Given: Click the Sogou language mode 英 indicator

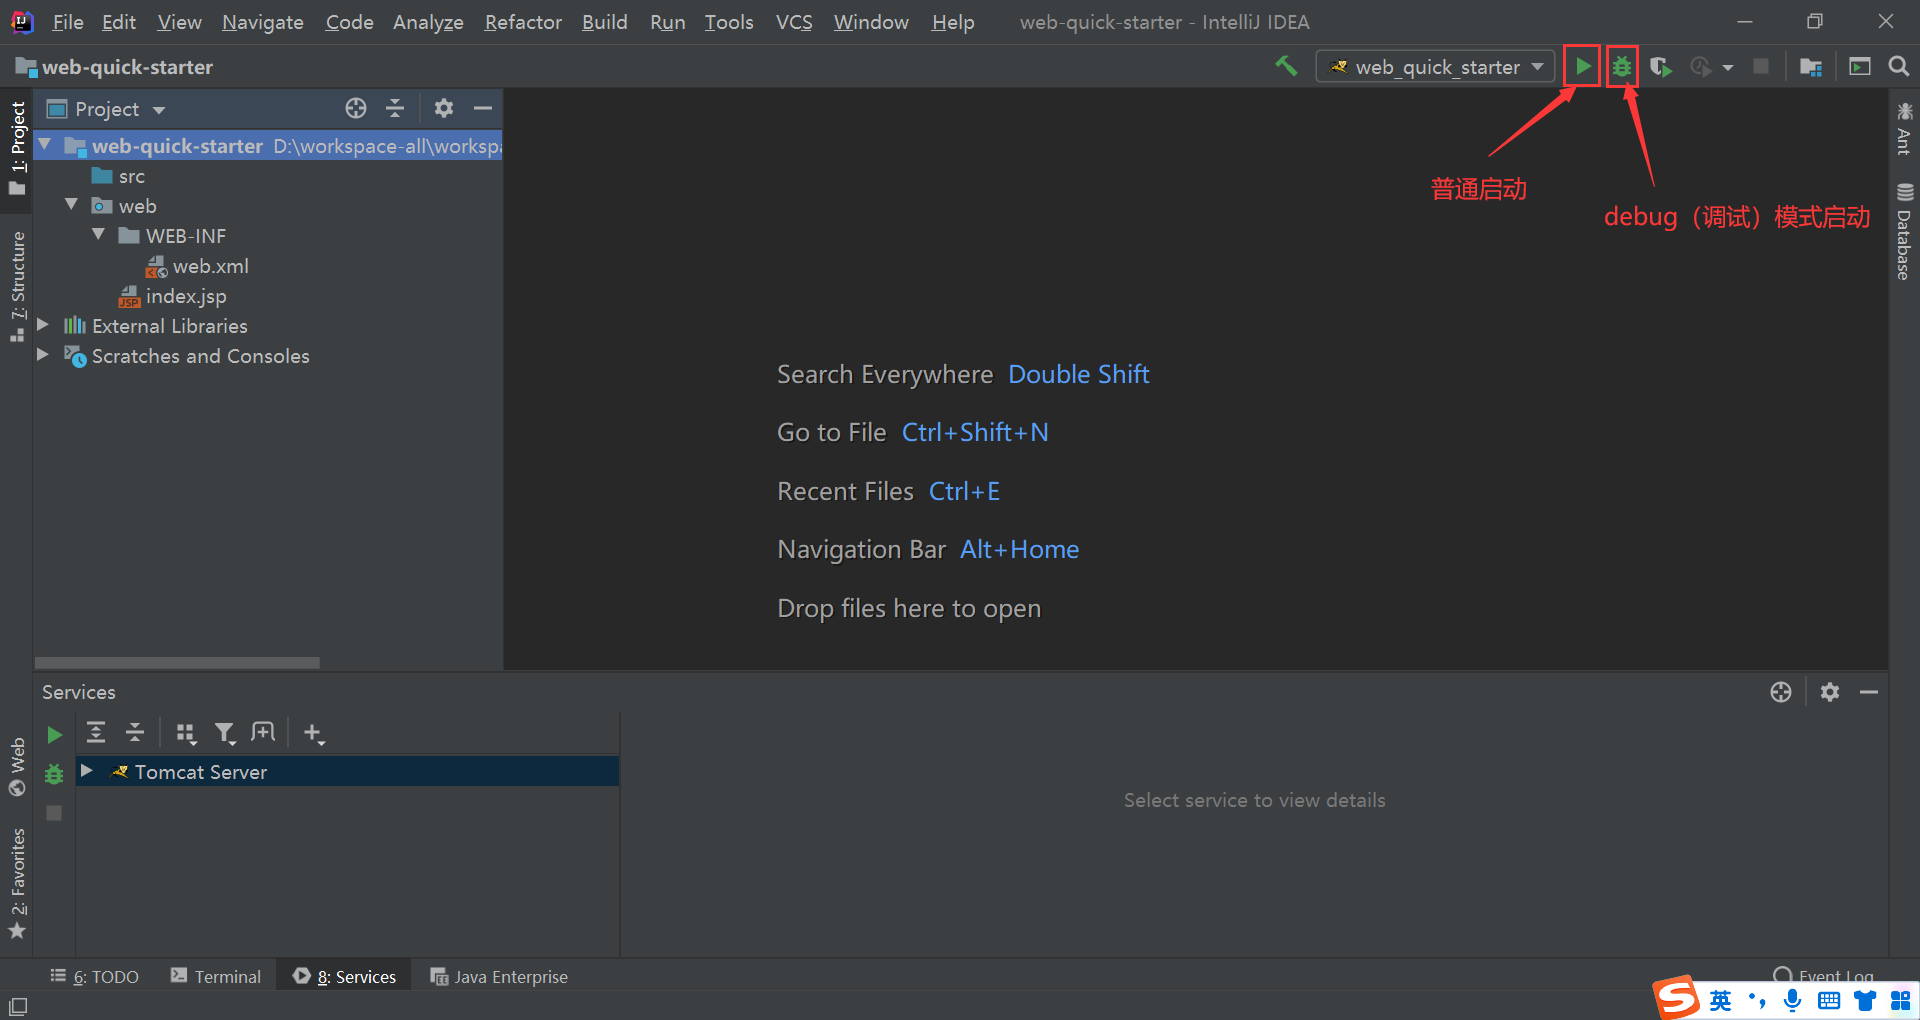Looking at the screenshot, I should [1721, 1000].
